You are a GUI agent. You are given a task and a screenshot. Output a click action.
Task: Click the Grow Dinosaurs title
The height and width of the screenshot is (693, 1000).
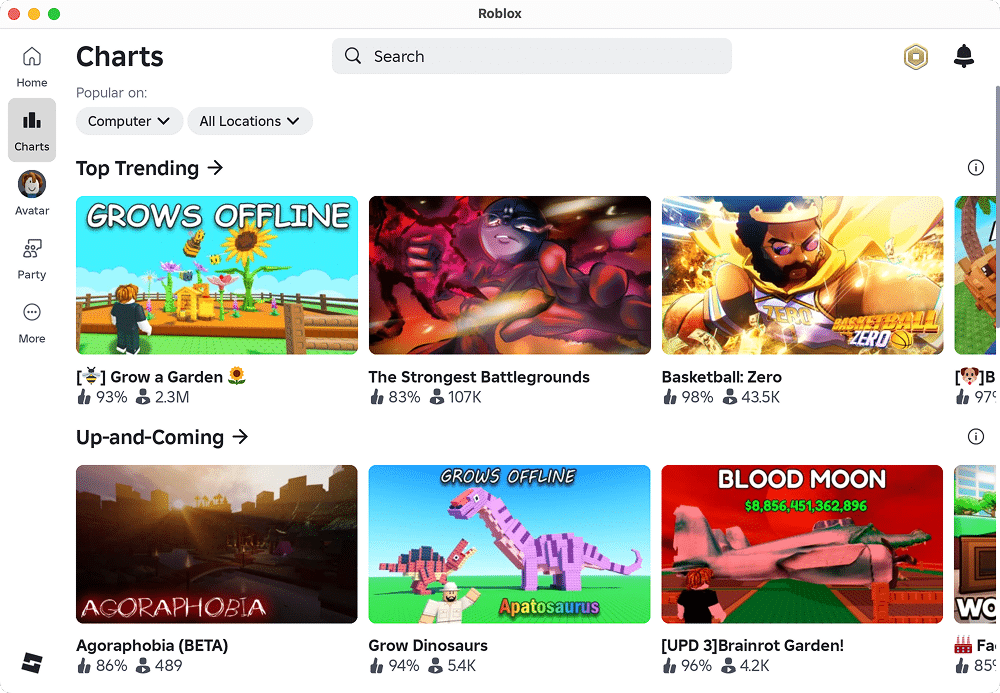(428, 645)
